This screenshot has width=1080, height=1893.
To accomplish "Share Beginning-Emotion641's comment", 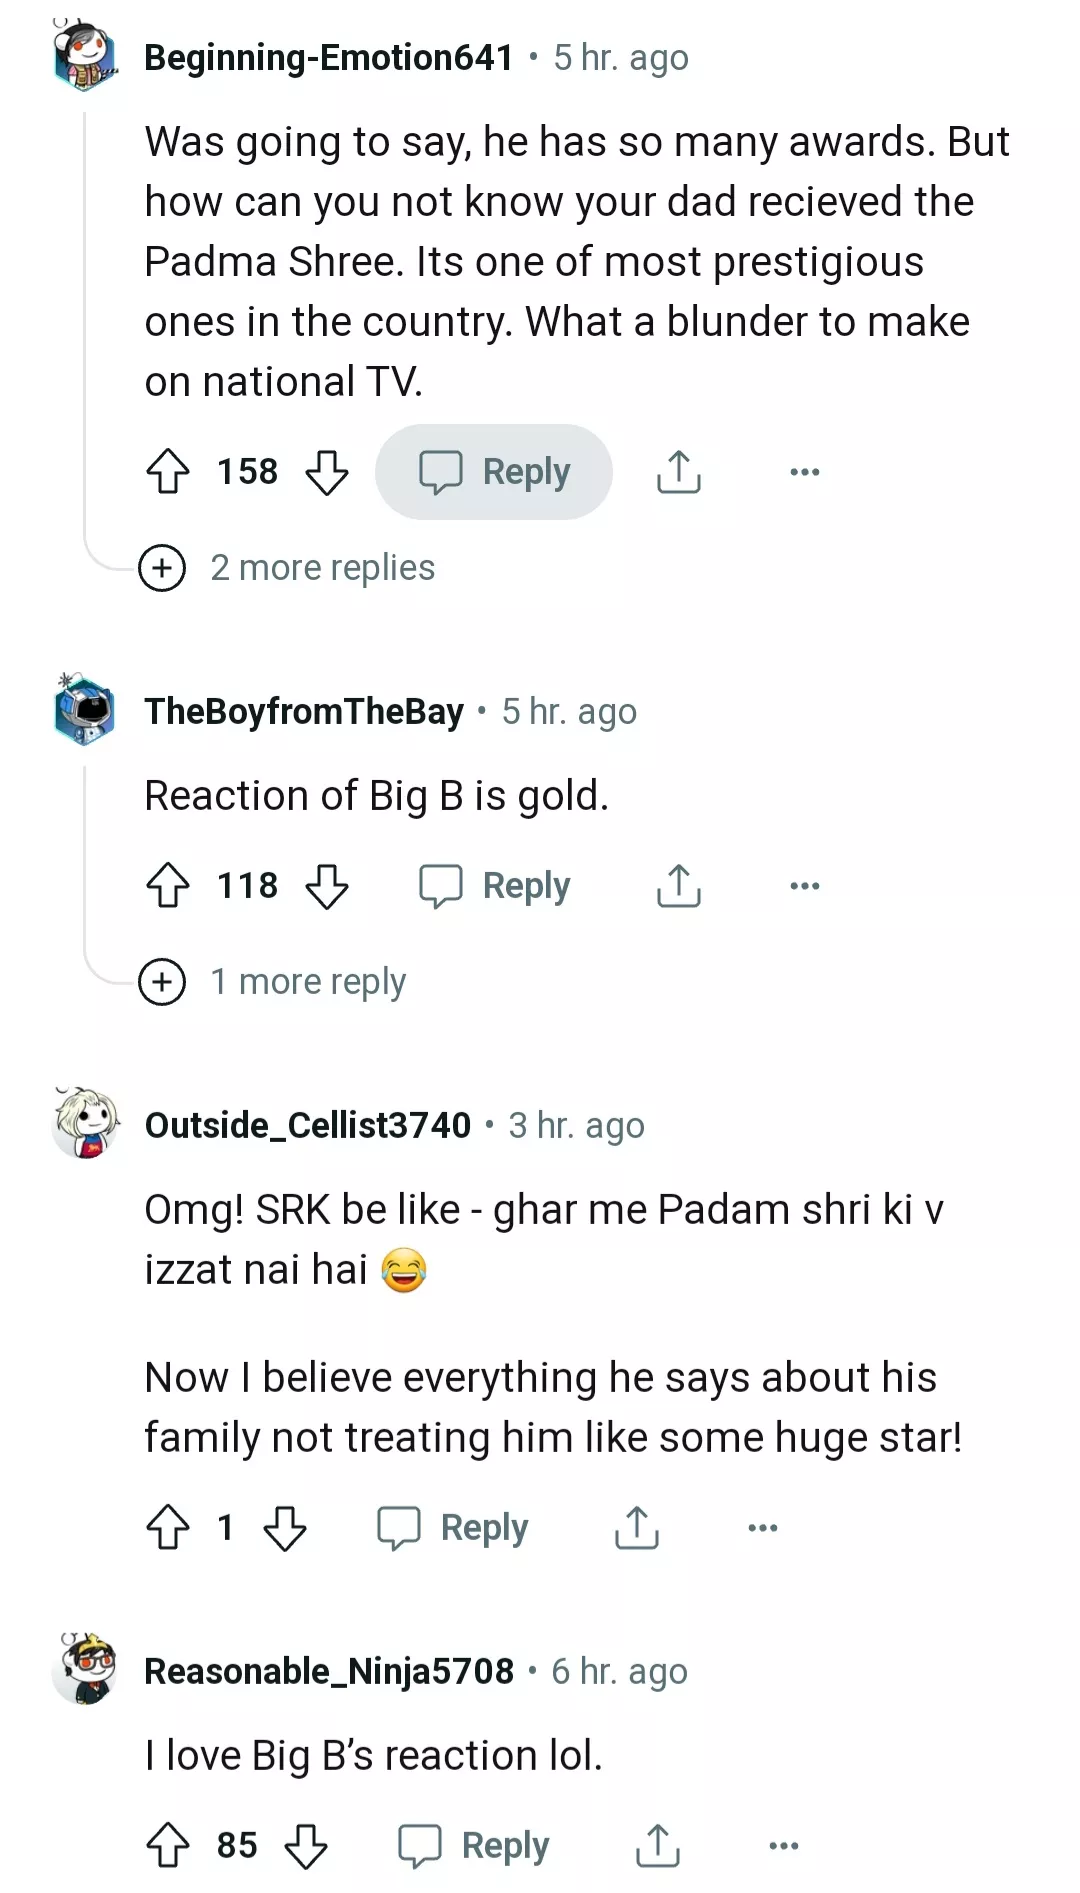I will (x=679, y=472).
